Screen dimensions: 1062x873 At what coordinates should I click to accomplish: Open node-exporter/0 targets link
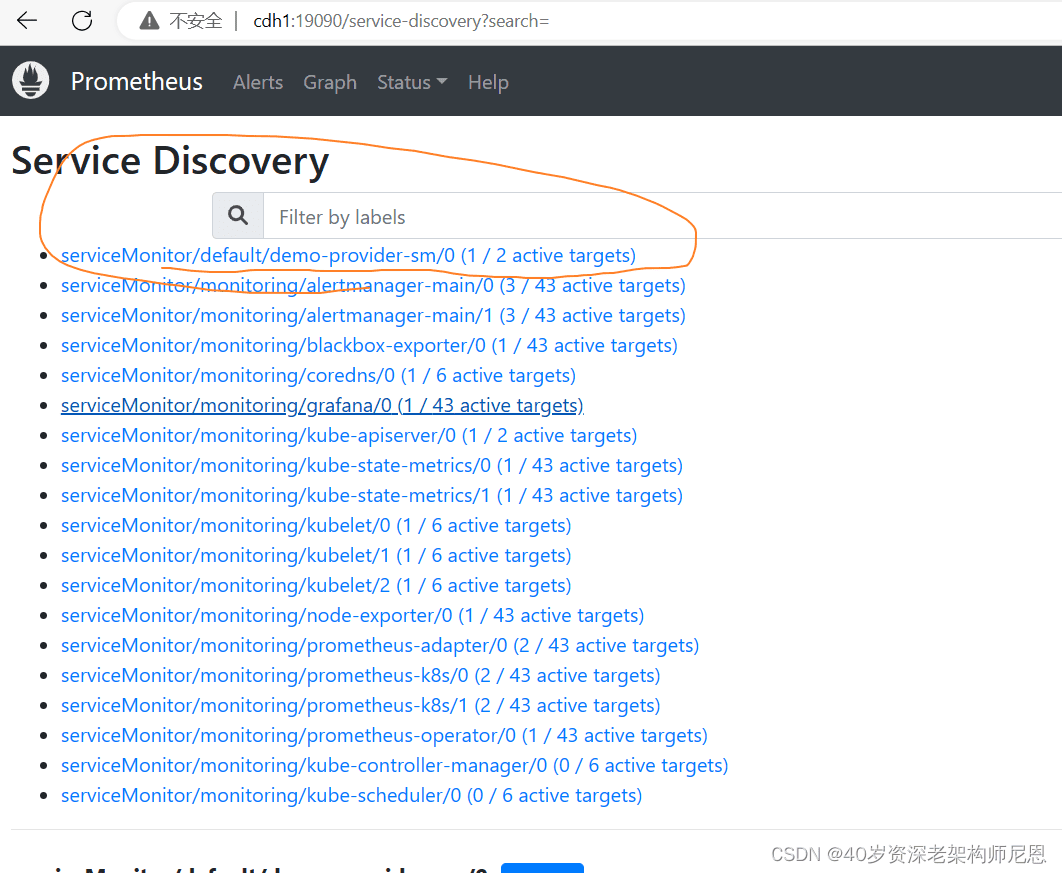tap(352, 616)
